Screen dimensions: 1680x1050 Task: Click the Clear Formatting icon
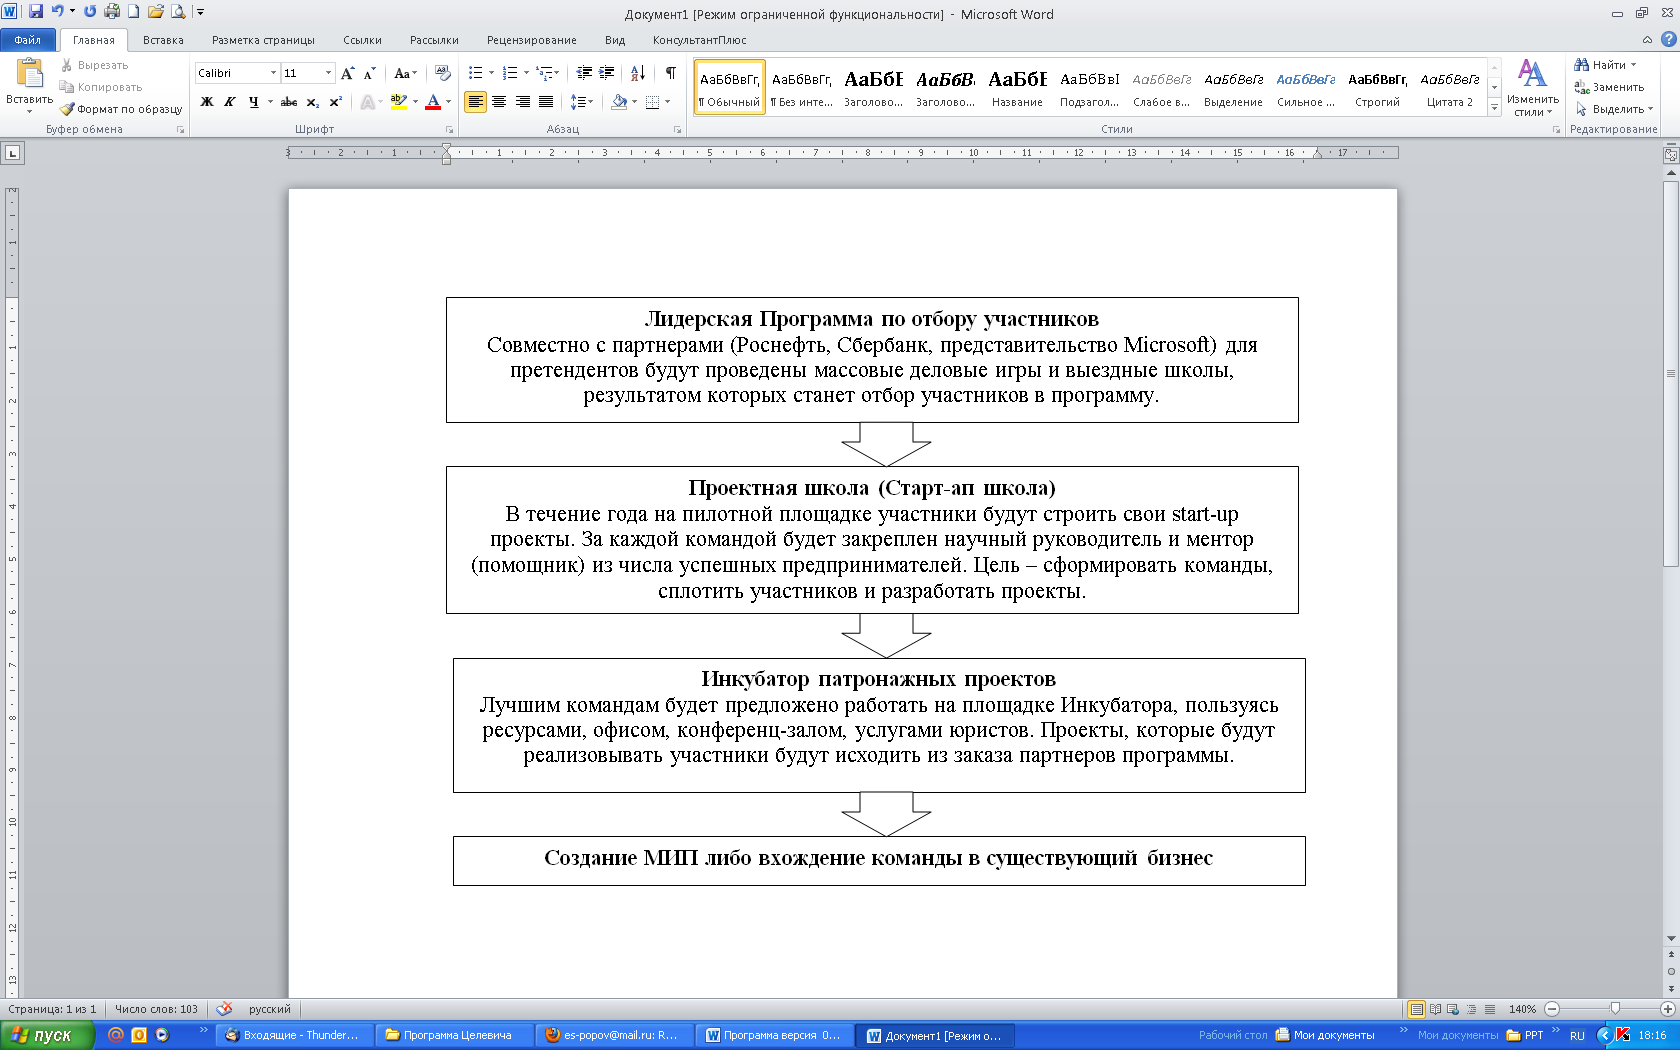pyautogui.click(x=442, y=73)
